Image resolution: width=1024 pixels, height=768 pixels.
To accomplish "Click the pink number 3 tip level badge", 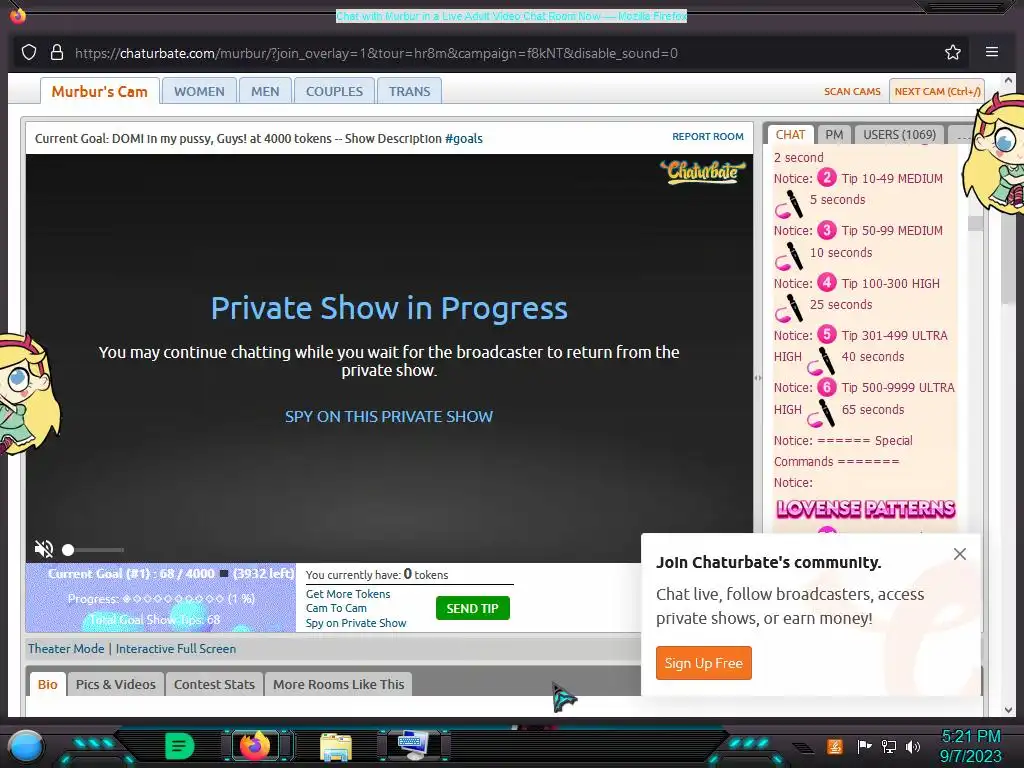I will click(826, 230).
